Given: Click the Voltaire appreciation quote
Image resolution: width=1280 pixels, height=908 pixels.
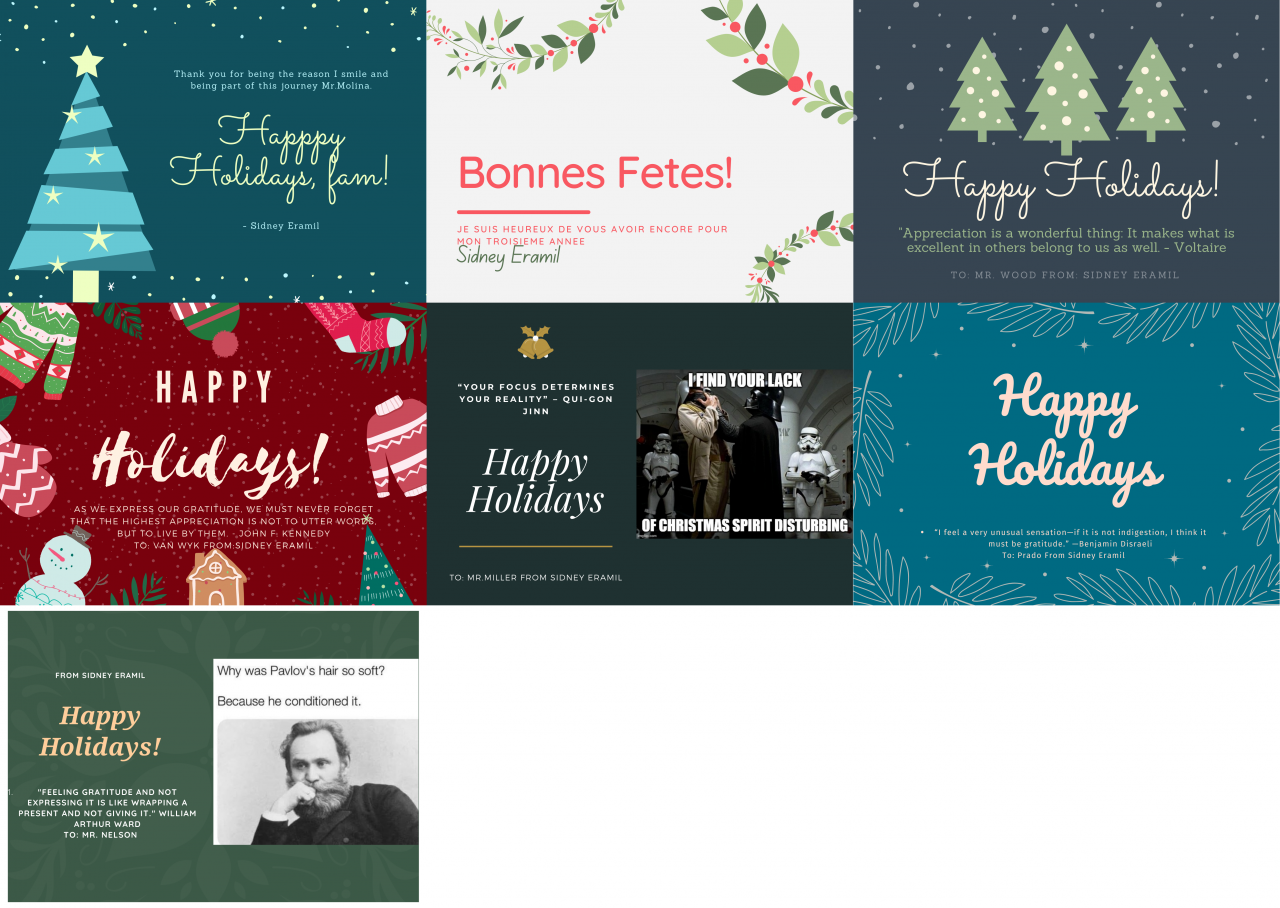Looking at the screenshot, I should pyautogui.click(x=1066, y=240).
